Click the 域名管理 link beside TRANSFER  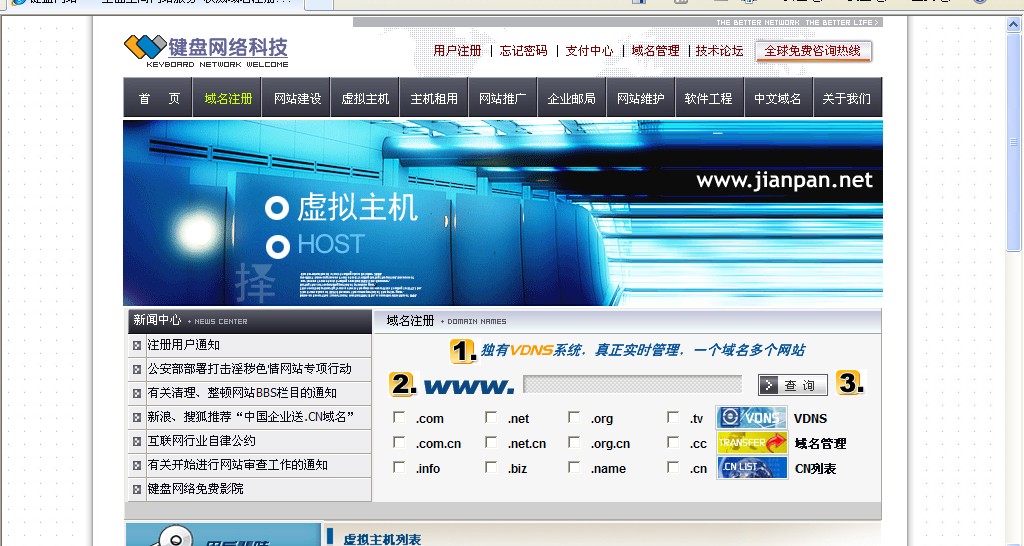(x=820, y=443)
